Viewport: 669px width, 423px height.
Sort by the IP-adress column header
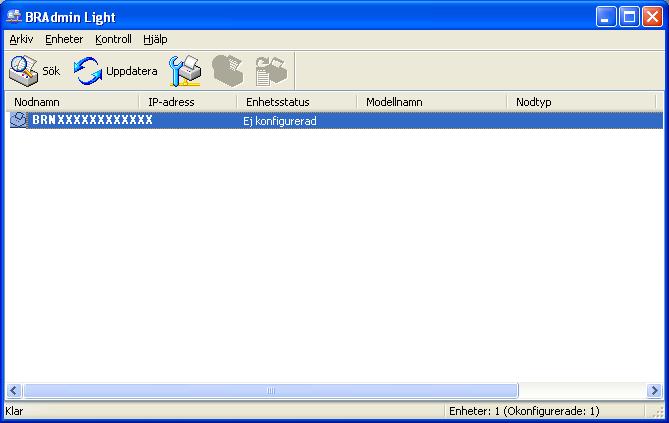click(188, 102)
